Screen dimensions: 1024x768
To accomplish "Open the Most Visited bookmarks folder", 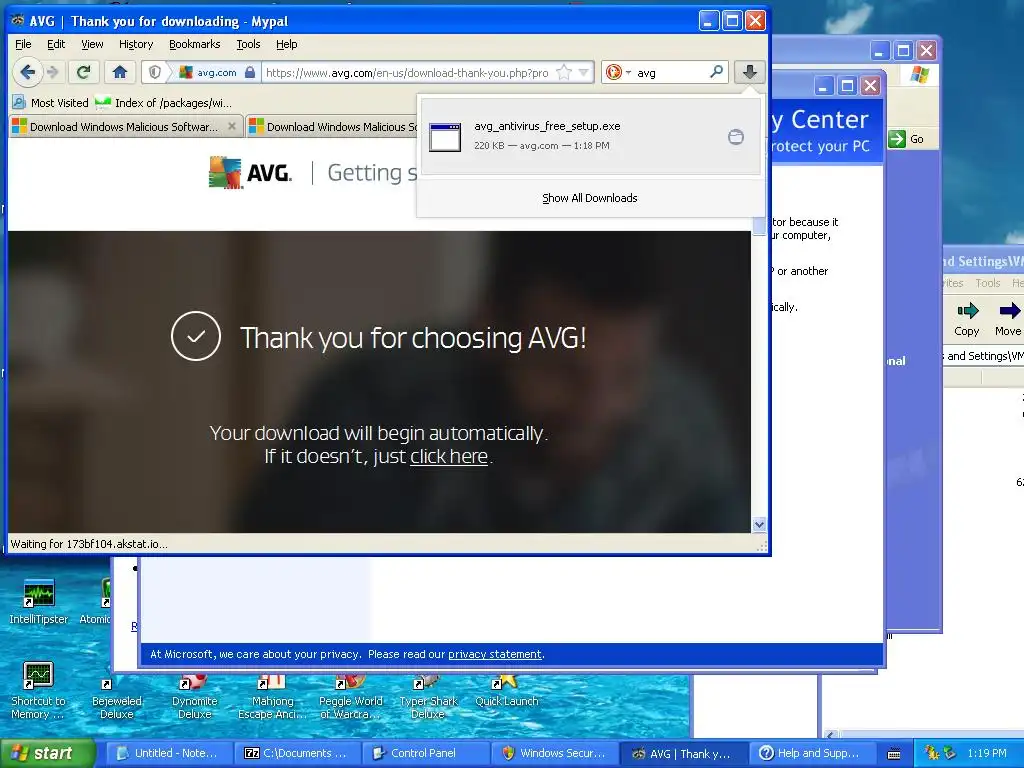I will coord(50,103).
